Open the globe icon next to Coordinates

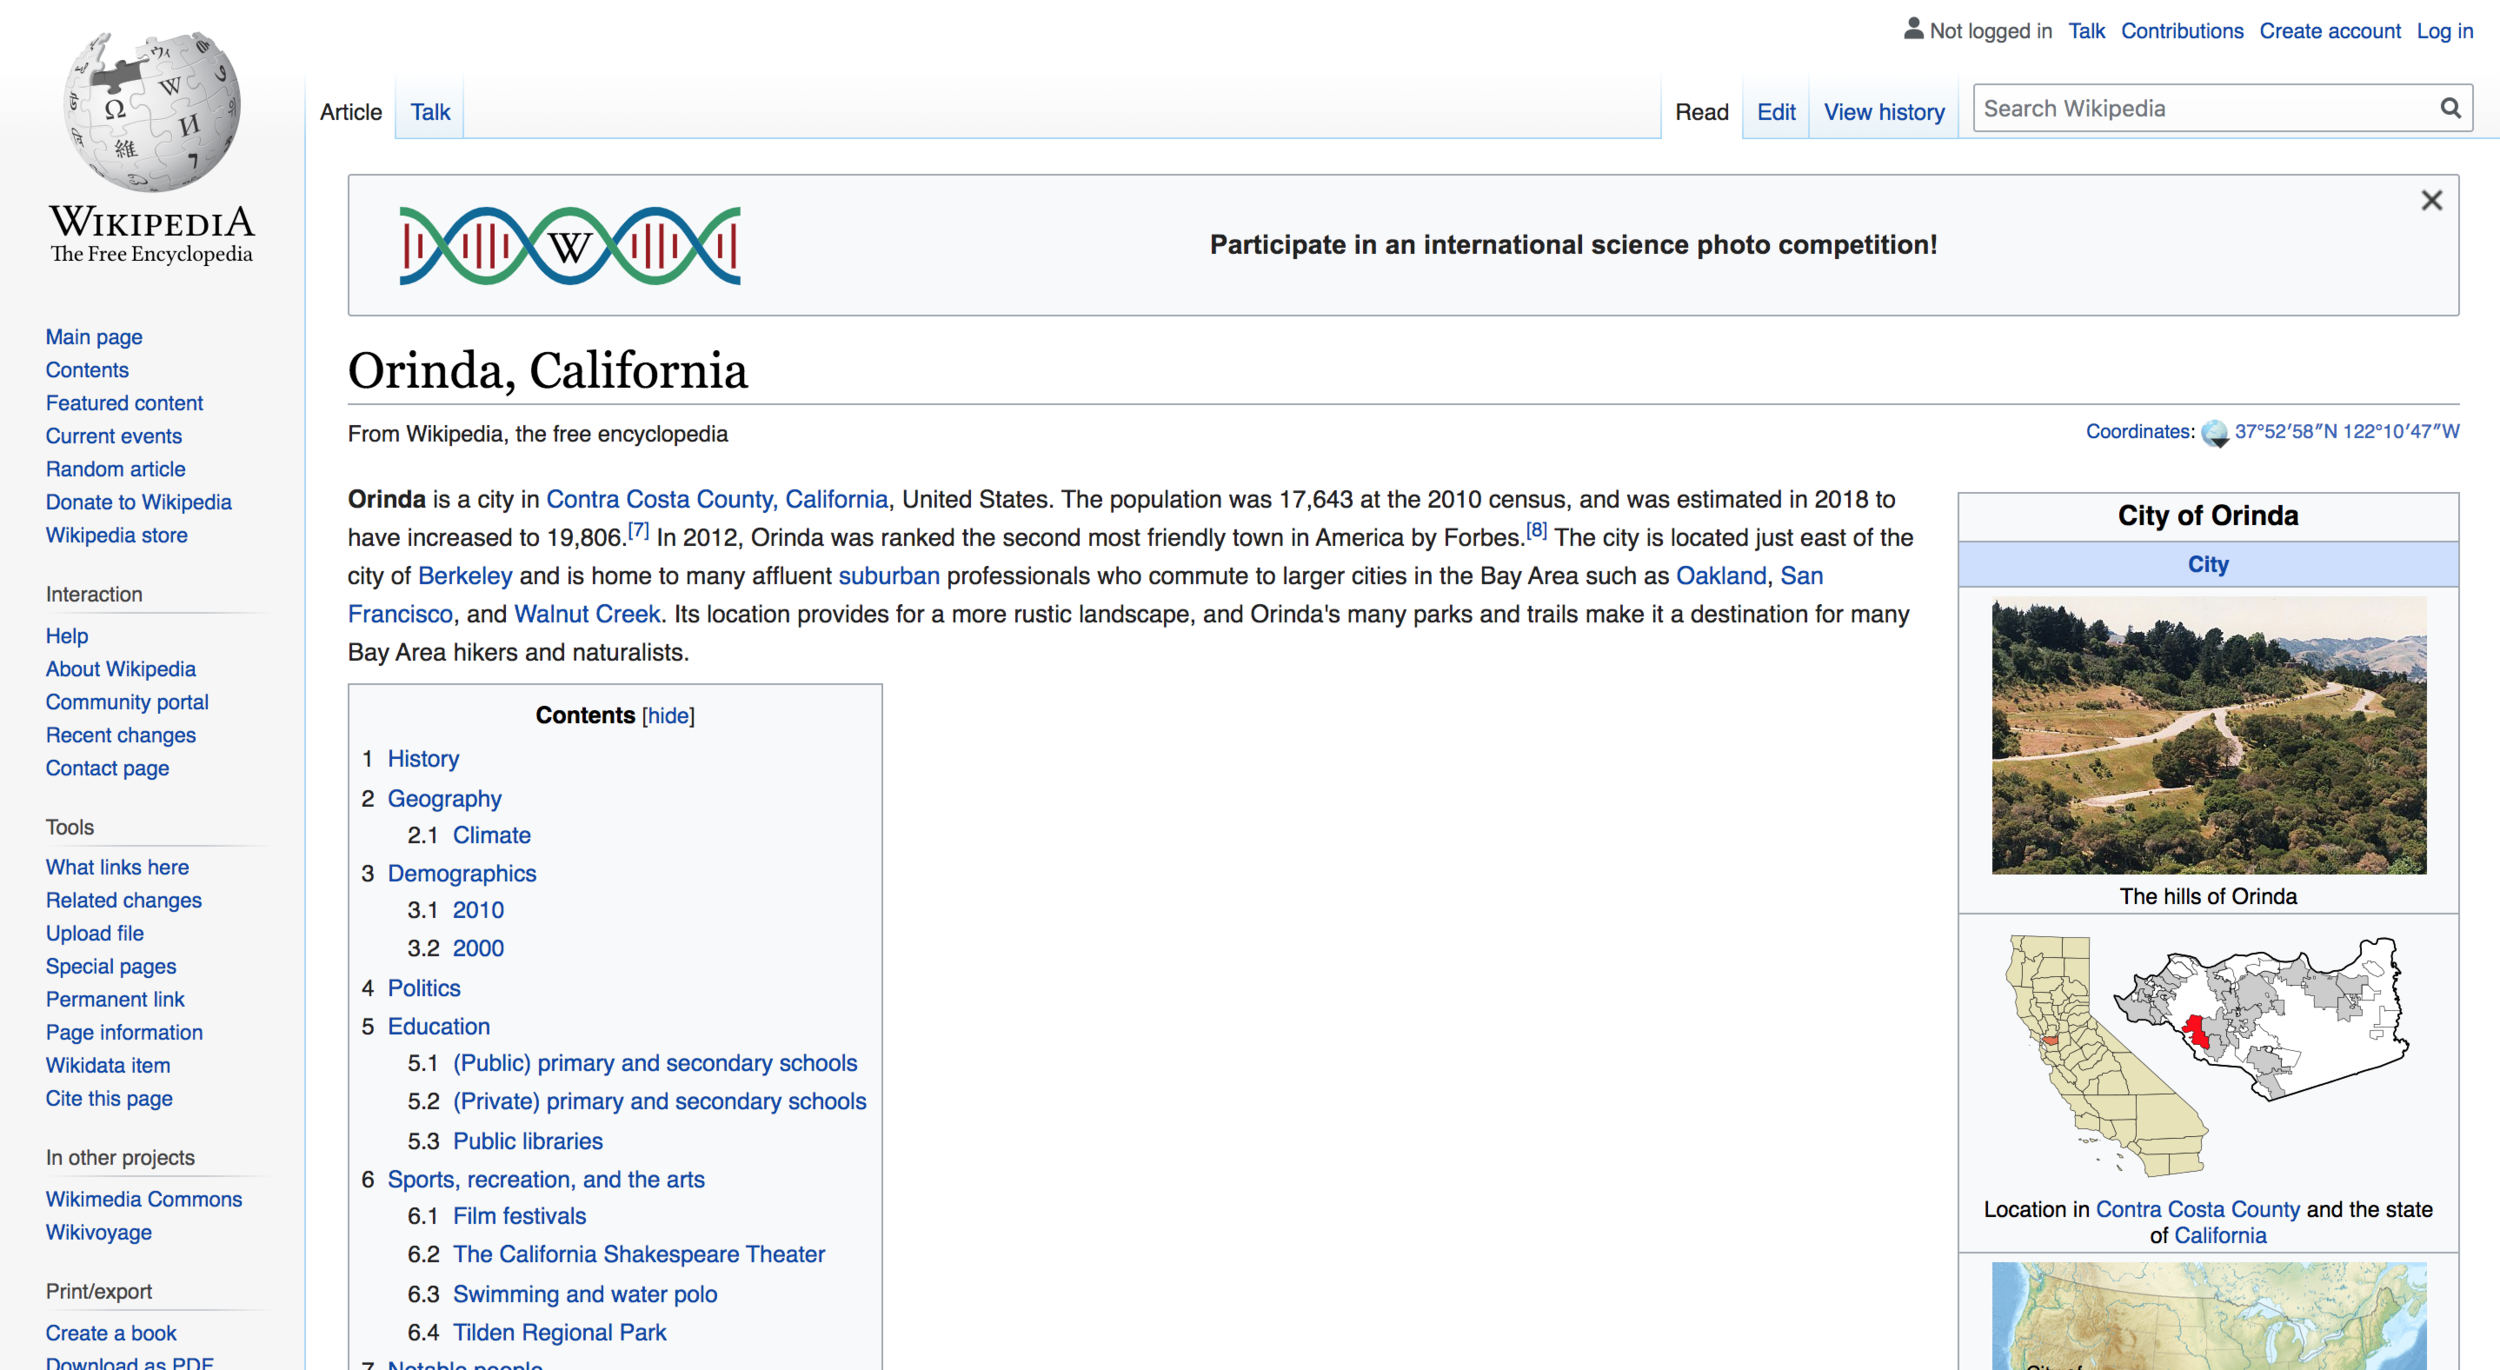pos(2214,433)
